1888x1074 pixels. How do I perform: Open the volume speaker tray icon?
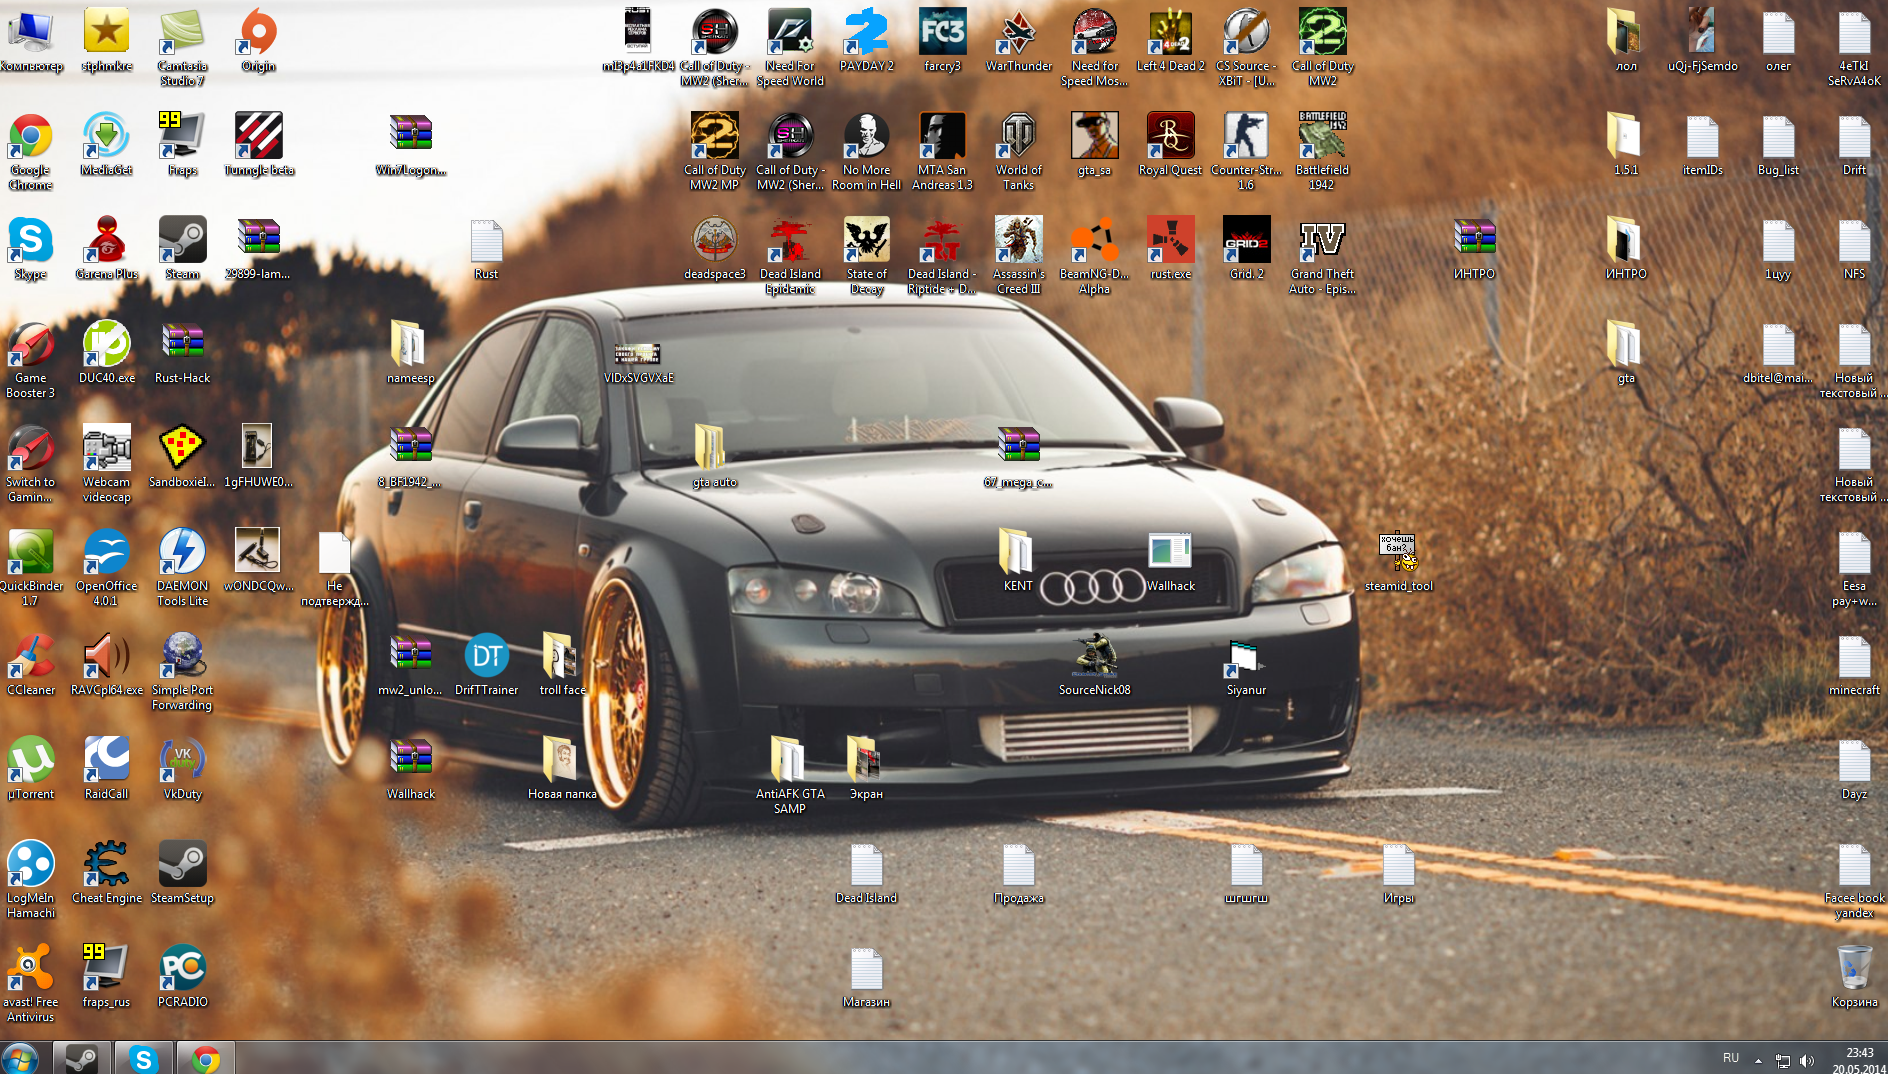point(1807,1060)
